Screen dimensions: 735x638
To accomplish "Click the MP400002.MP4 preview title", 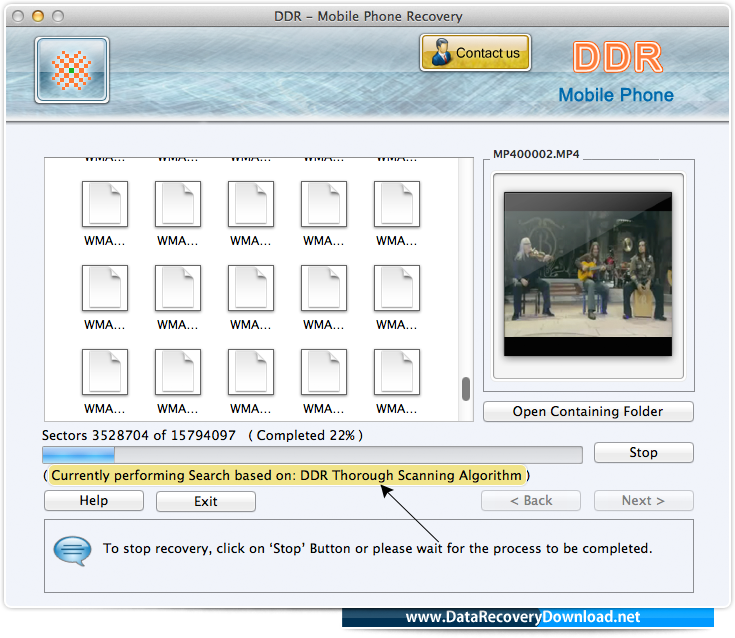I will coord(536,154).
